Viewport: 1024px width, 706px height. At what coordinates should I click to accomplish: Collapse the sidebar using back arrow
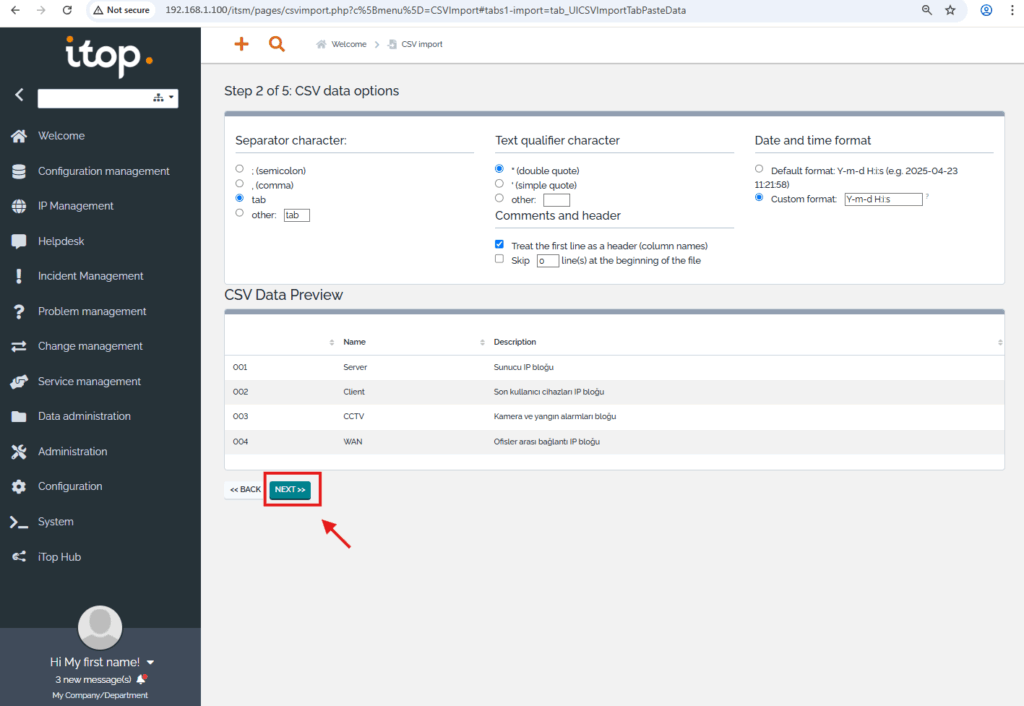(x=19, y=96)
